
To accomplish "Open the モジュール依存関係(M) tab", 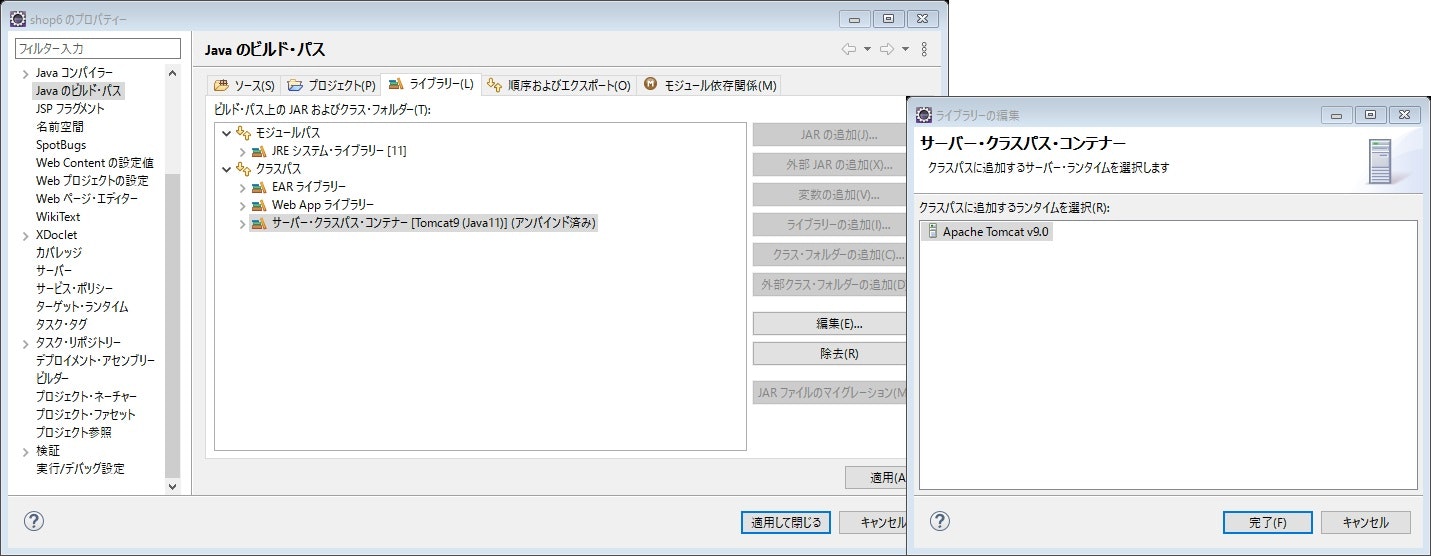I will point(710,86).
